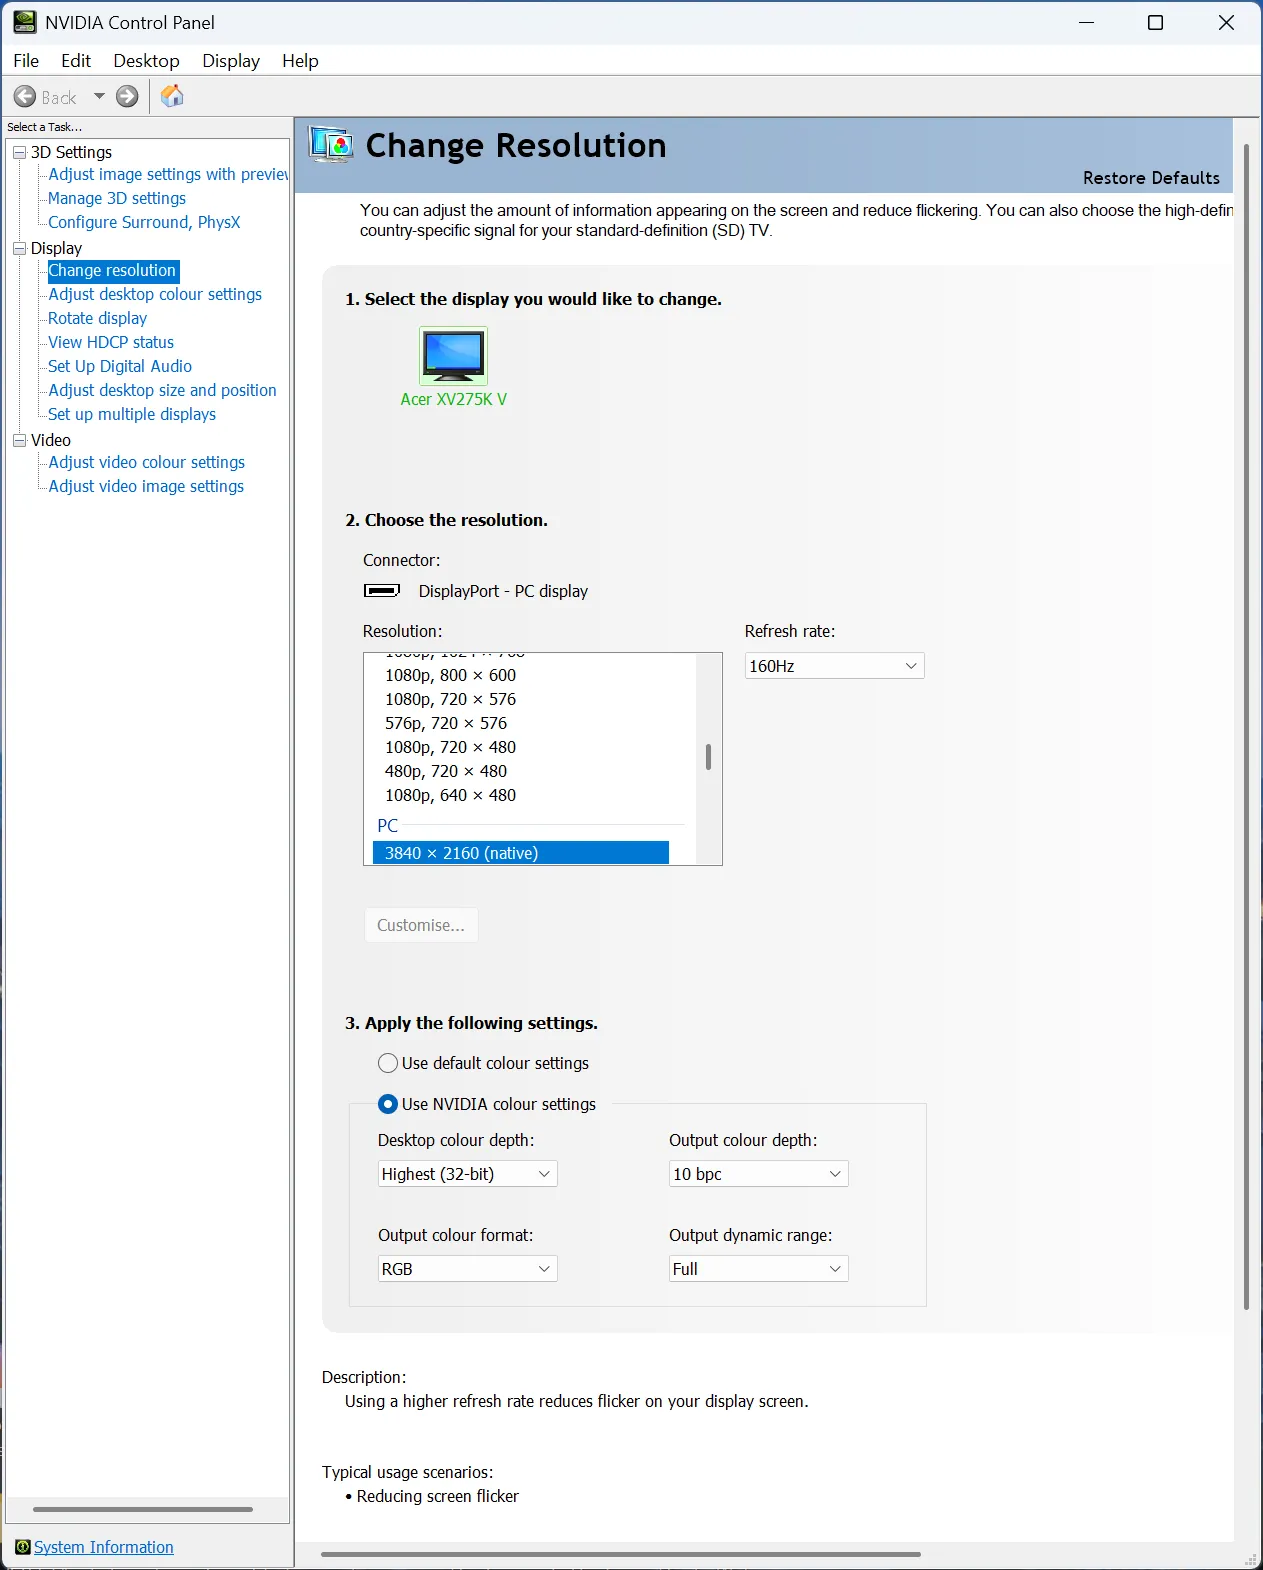Select Use default colour settings radio button
The width and height of the screenshot is (1263, 1570).
pyautogui.click(x=388, y=1063)
